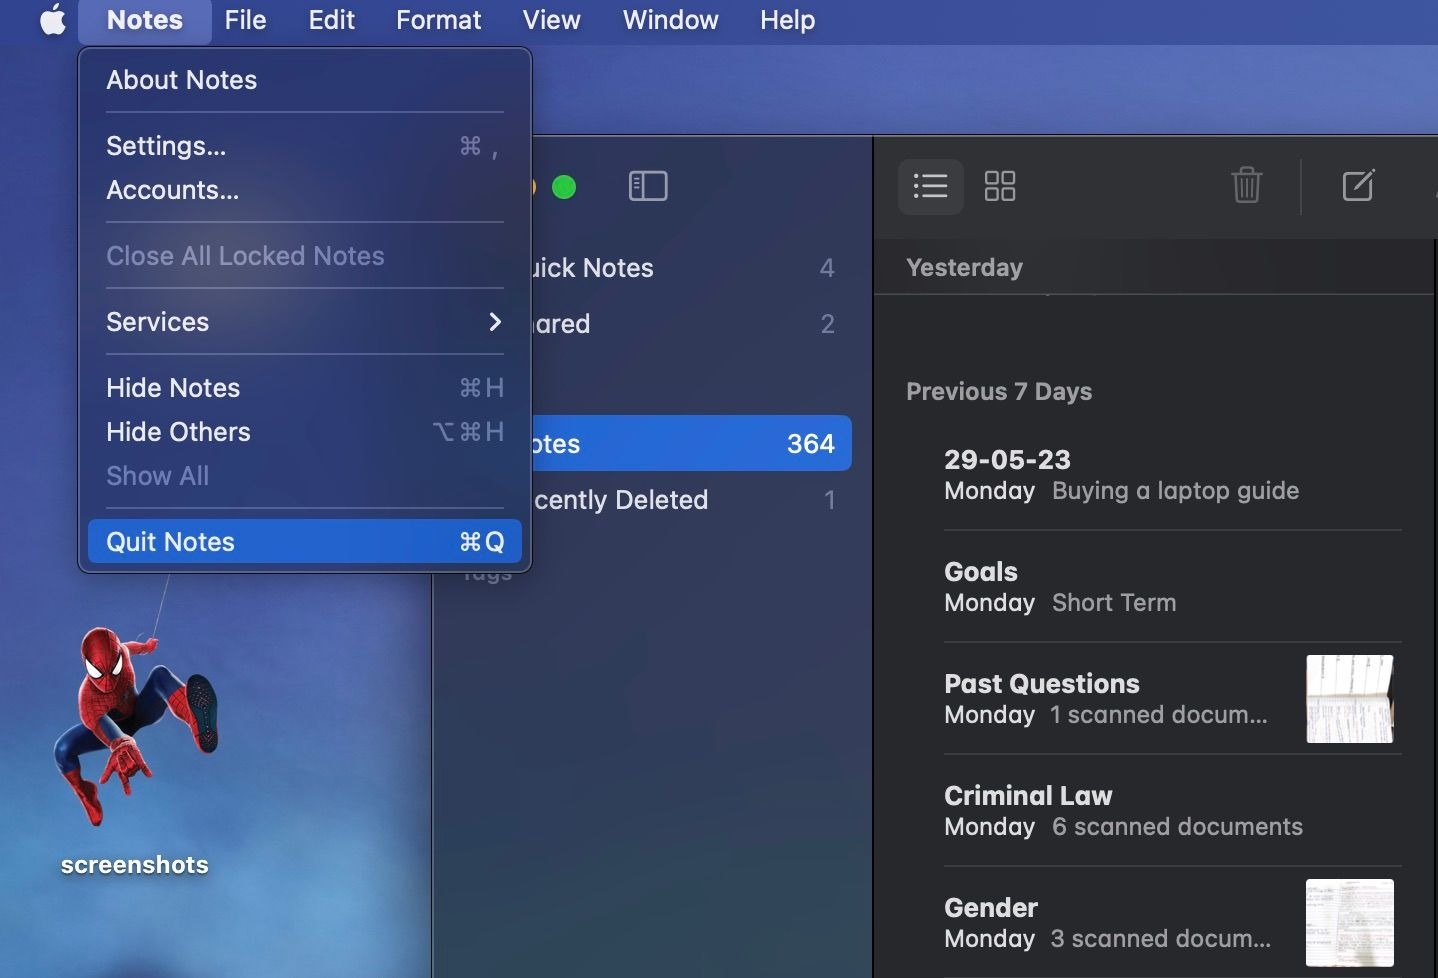The height and width of the screenshot is (978, 1438).
Task: Click the Gender note thumbnail
Action: (x=1350, y=923)
